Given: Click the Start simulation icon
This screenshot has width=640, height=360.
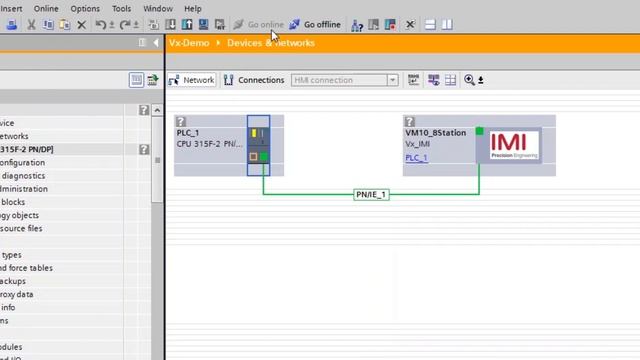Looking at the screenshot, I should (203, 24).
